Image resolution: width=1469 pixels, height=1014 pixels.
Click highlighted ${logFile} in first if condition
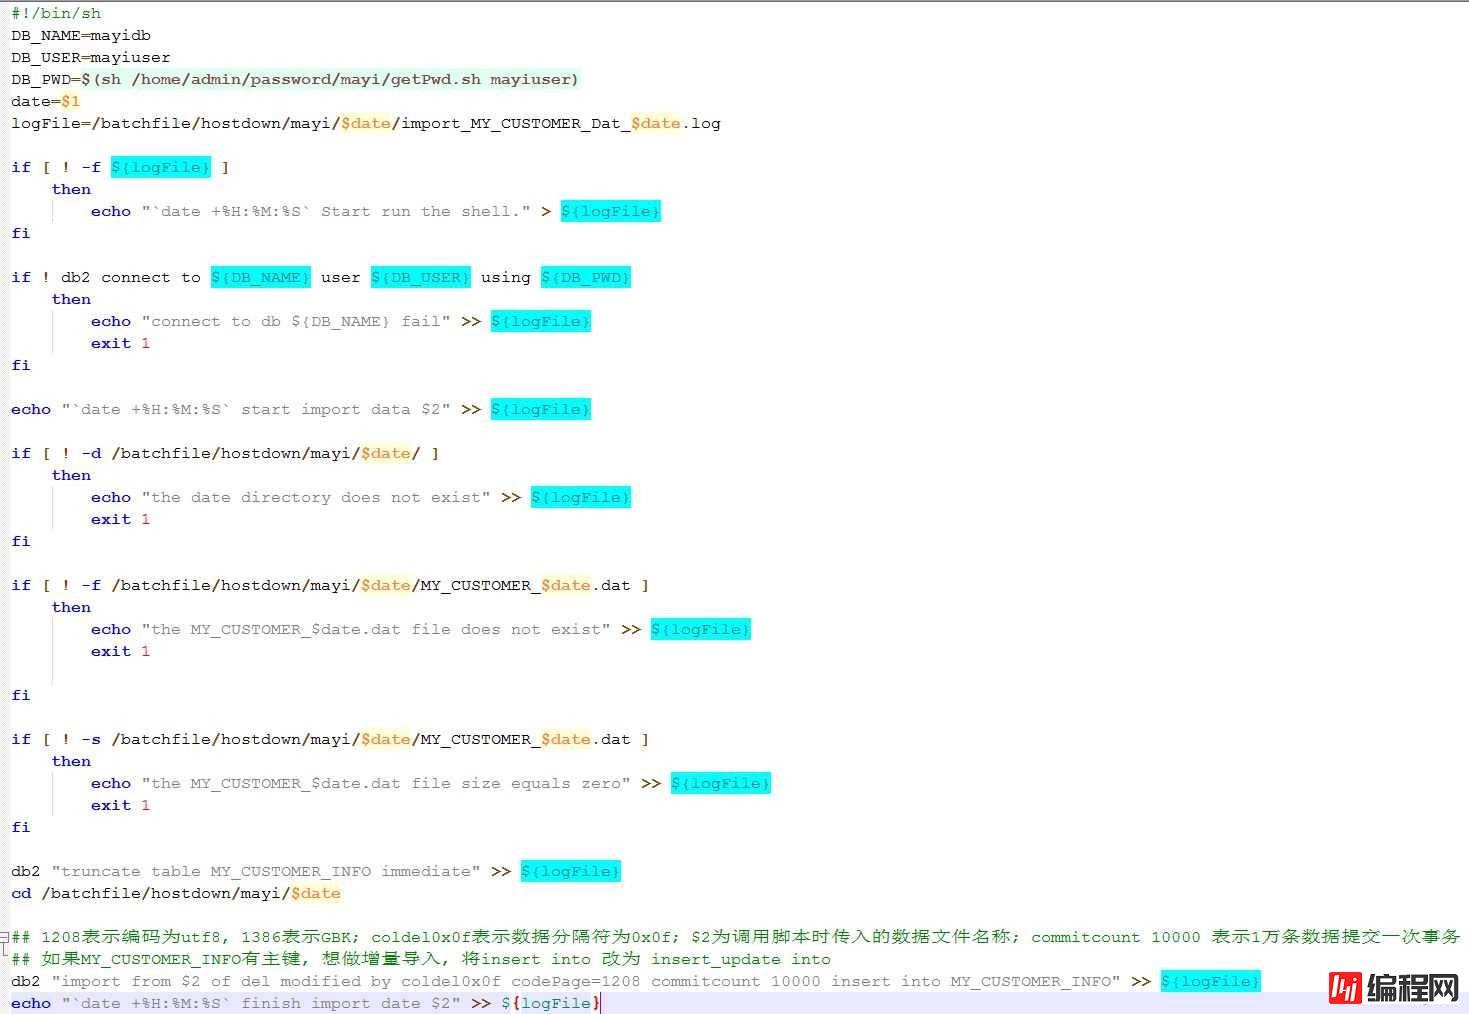point(161,167)
